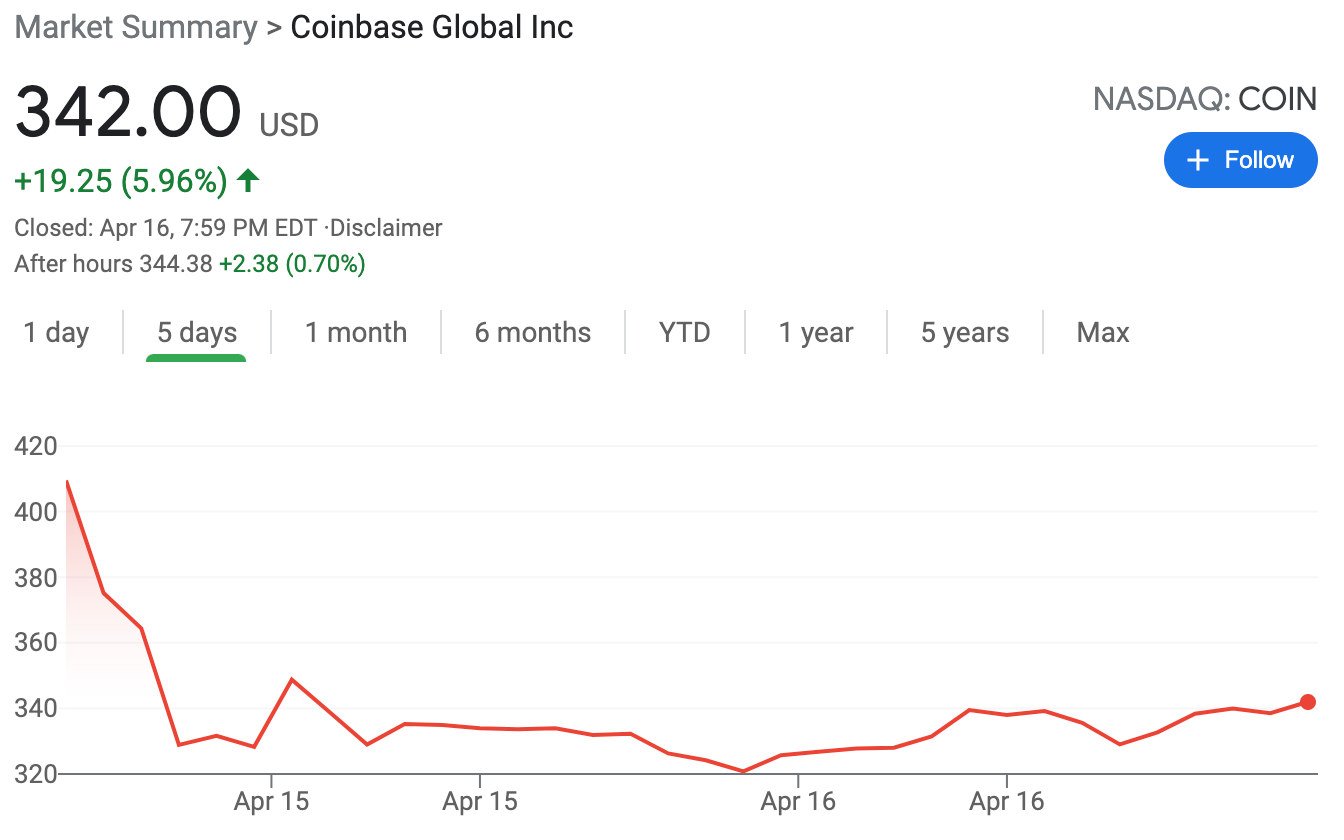This screenshot has width=1344, height=840.
Task: Select the 5 days tab
Action: coord(197,332)
